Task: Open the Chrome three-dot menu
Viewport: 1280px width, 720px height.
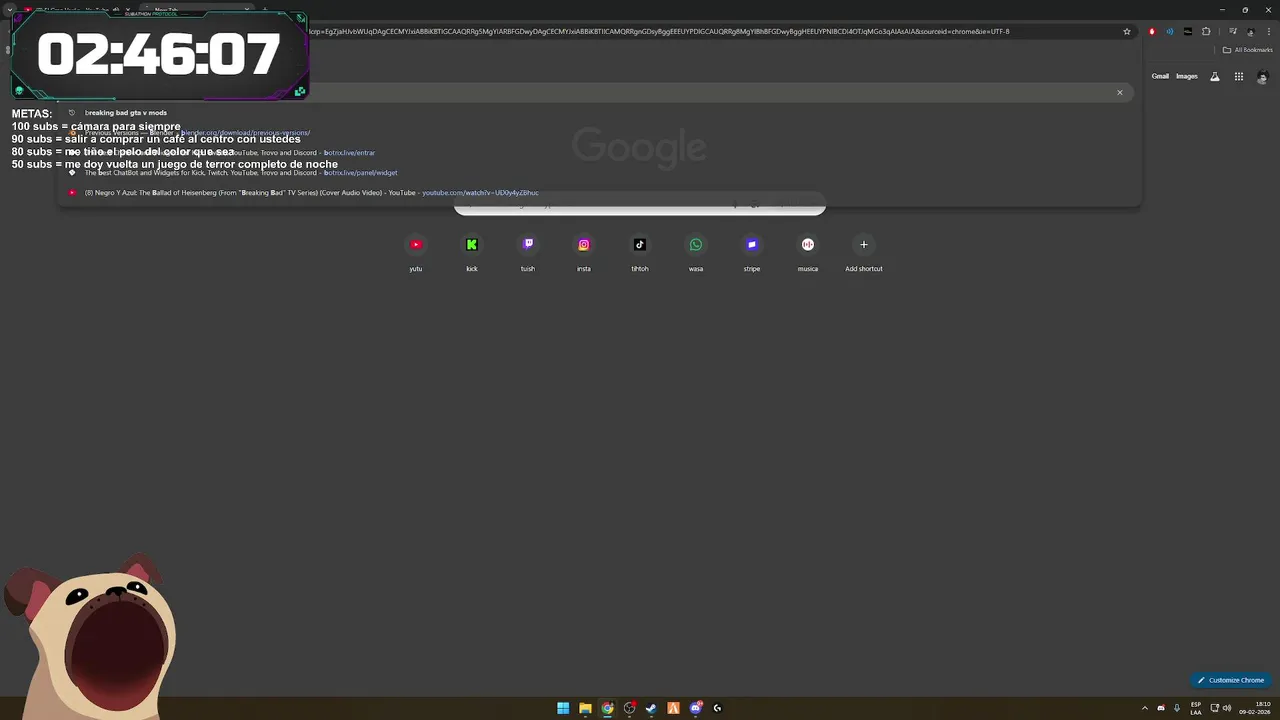Action: (x=1268, y=31)
